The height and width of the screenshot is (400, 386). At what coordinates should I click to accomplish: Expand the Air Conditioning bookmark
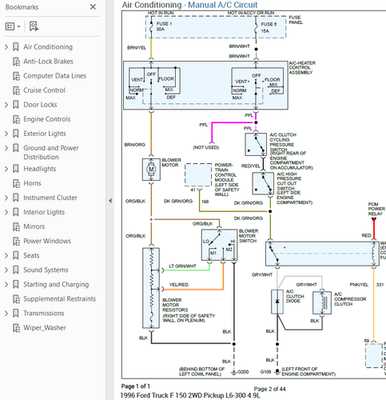click(6, 47)
